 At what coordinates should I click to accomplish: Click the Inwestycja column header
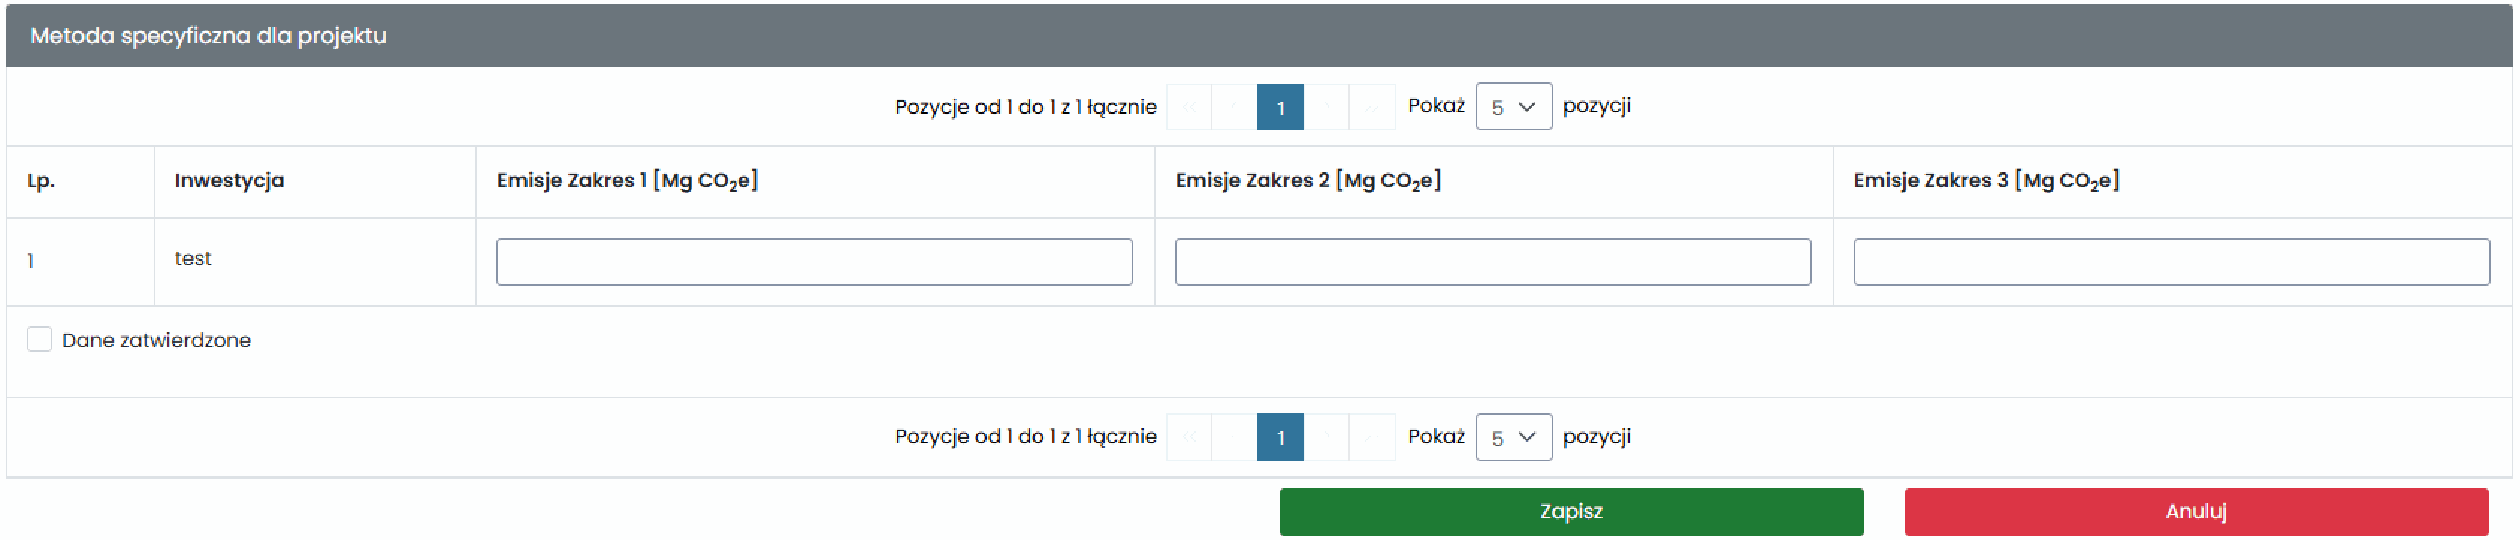229,181
